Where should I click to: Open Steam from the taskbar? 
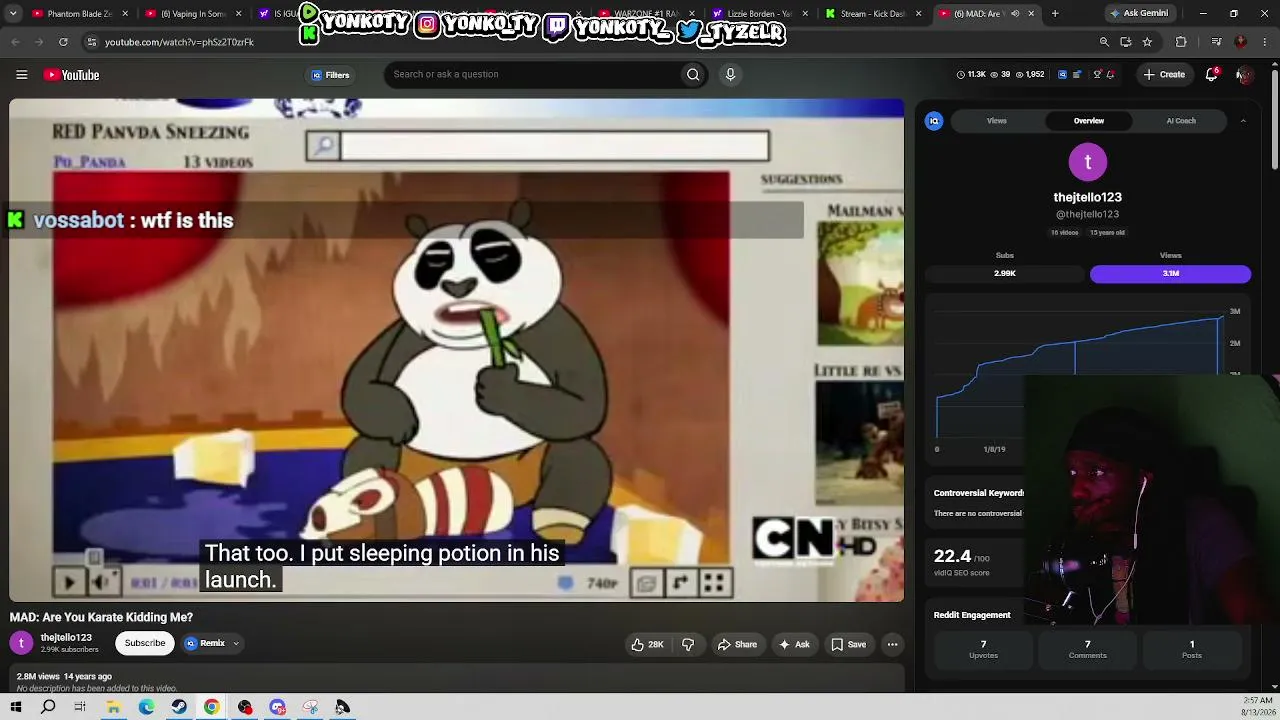179,707
